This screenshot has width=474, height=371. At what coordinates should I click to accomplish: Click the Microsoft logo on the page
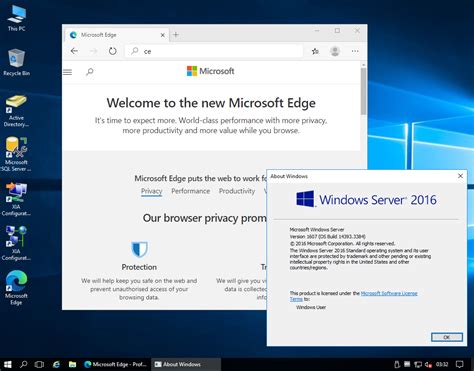click(x=210, y=71)
